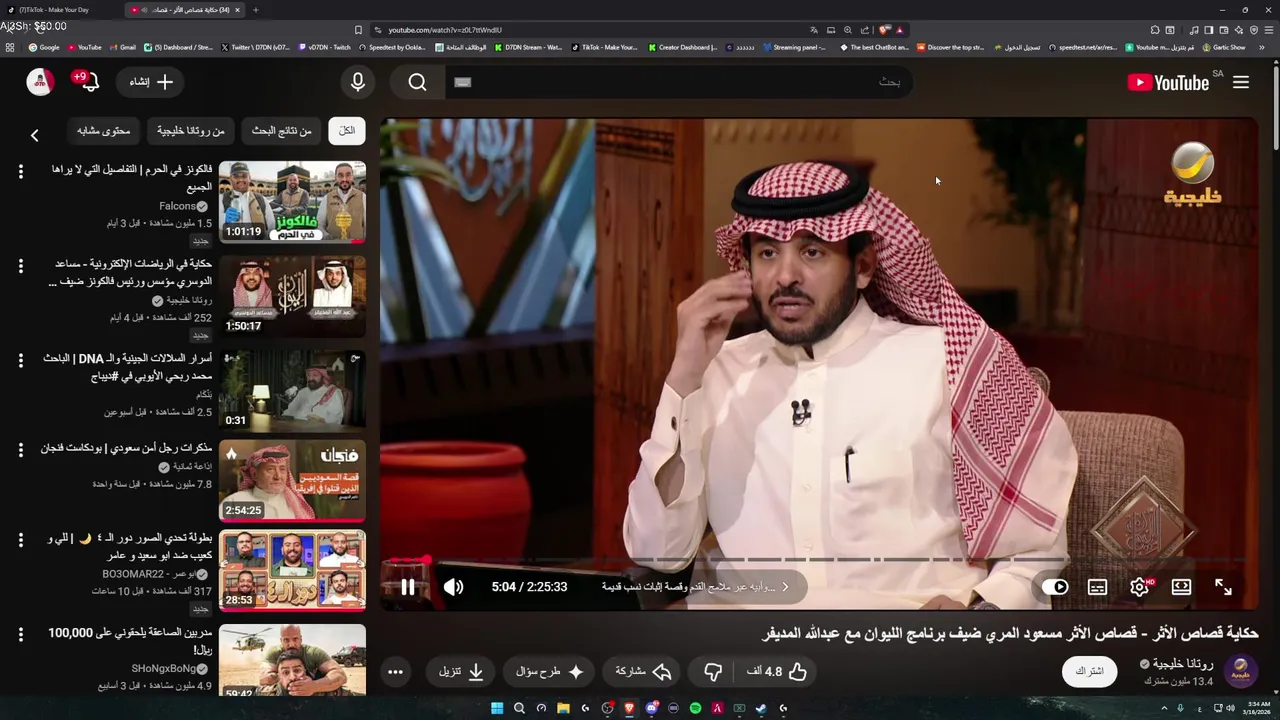Open the Windows Start button
Viewport: 1280px width, 720px height.
tap(497, 708)
